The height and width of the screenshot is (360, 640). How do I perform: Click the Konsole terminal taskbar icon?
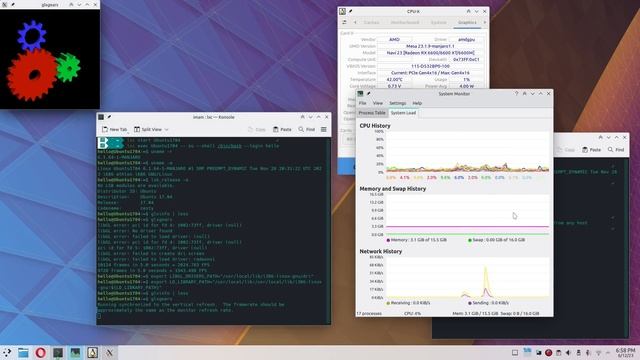click(58, 353)
